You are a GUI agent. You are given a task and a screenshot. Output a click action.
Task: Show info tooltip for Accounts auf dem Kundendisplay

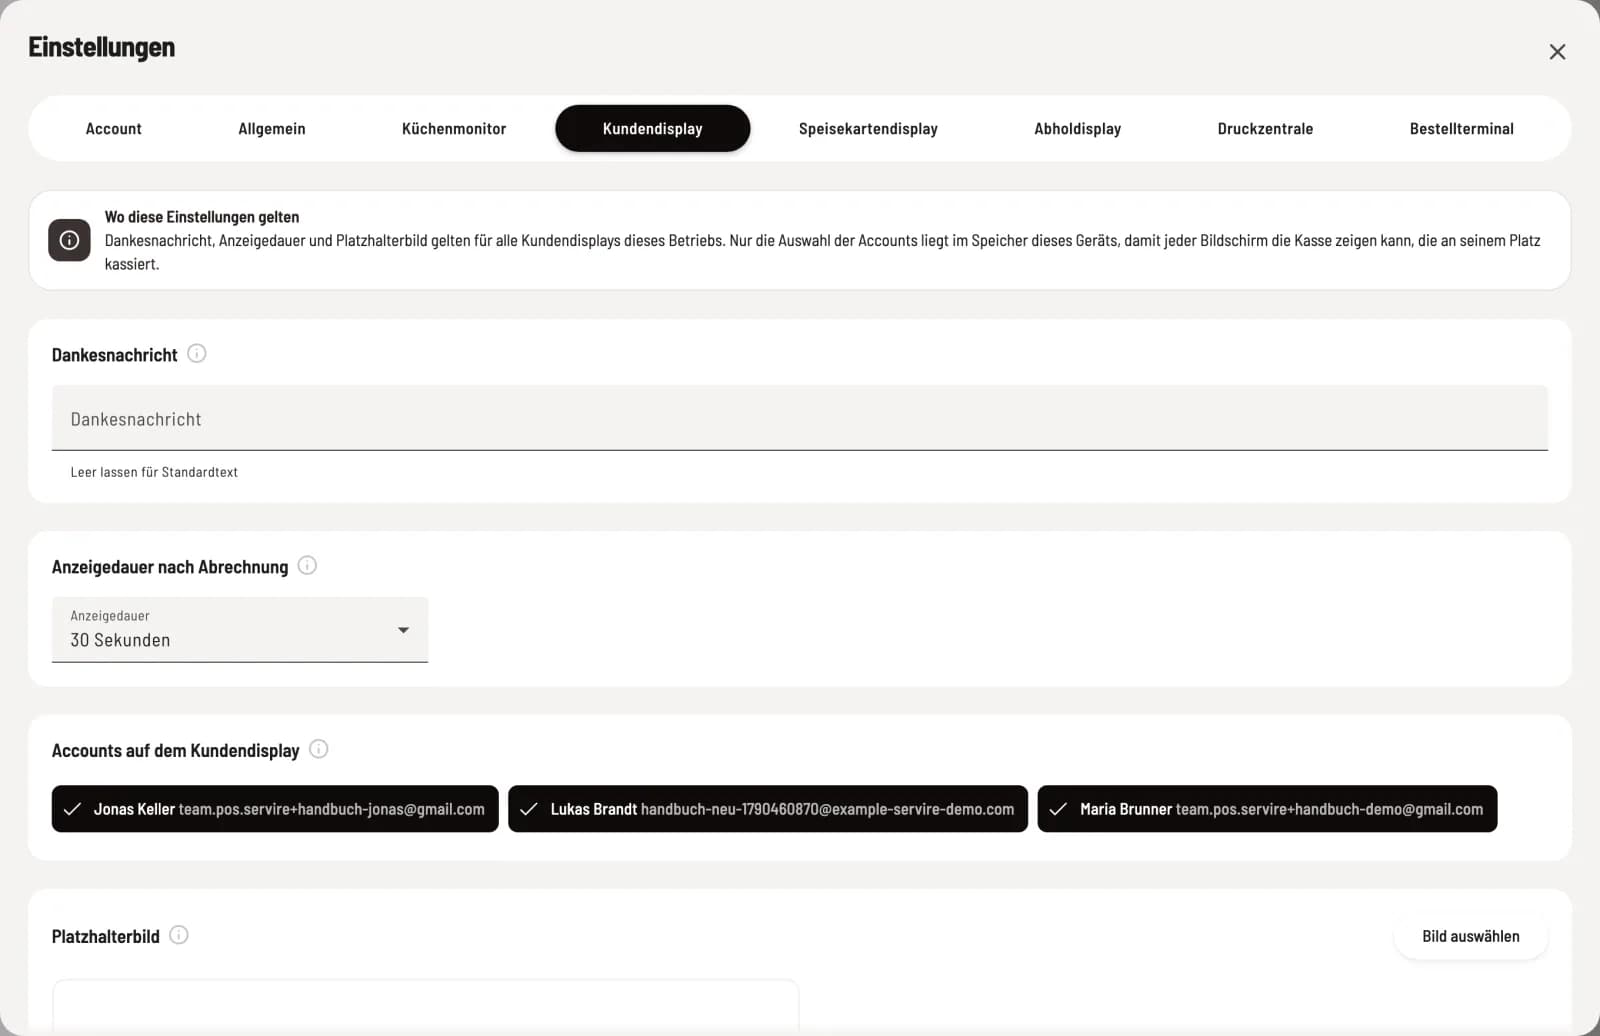(319, 749)
